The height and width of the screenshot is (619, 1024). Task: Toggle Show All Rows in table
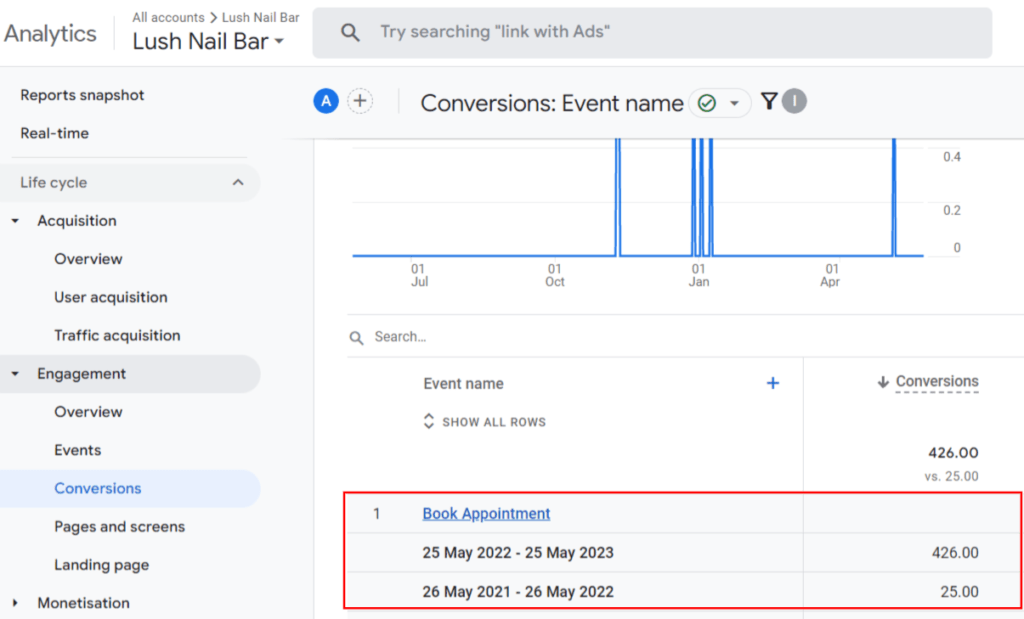[x=485, y=422]
